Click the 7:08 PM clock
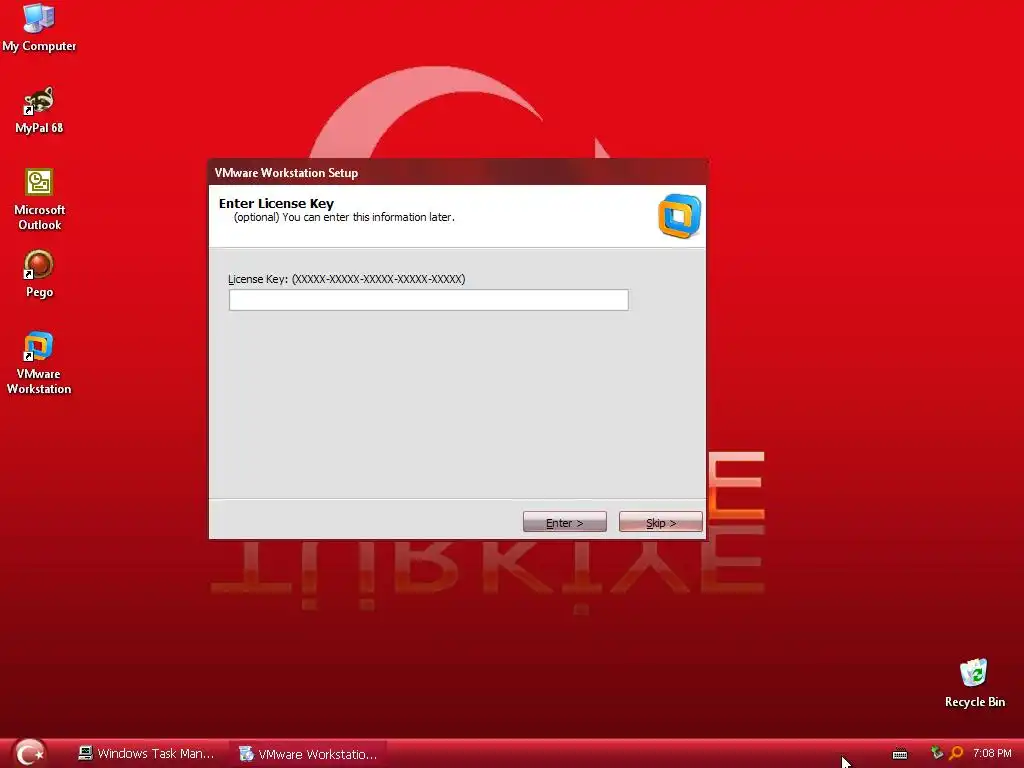Screen dimensions: 1024x768 tap(992, 753)
